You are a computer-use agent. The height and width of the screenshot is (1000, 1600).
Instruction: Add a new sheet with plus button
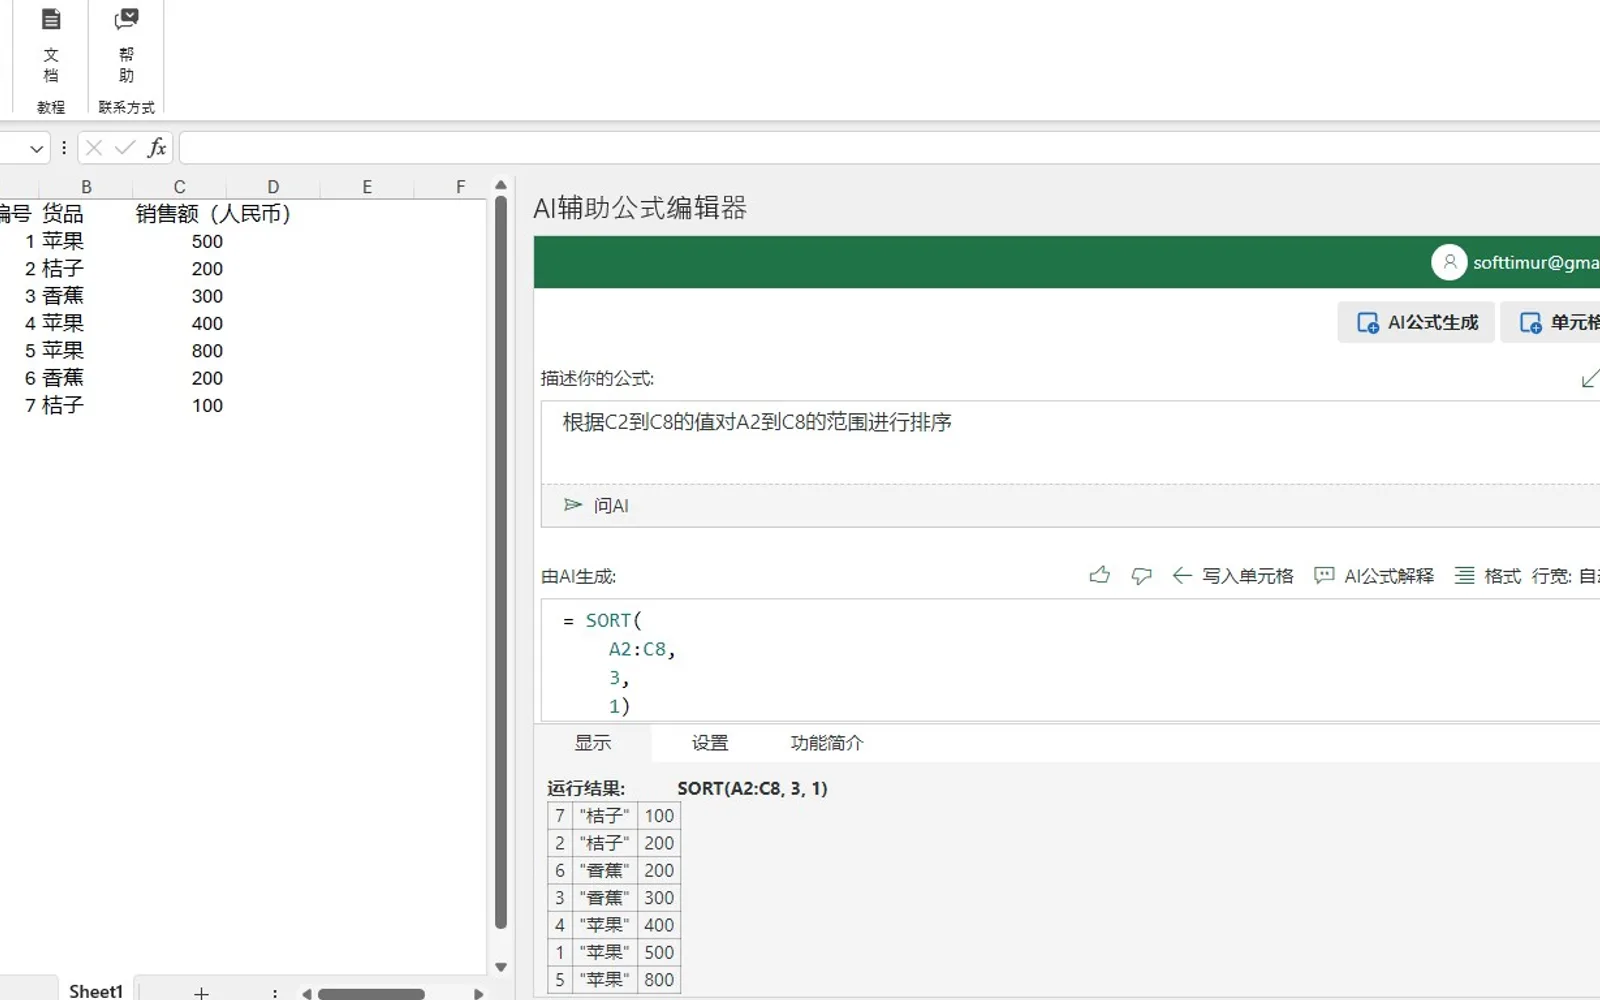[x=201, y=992]
